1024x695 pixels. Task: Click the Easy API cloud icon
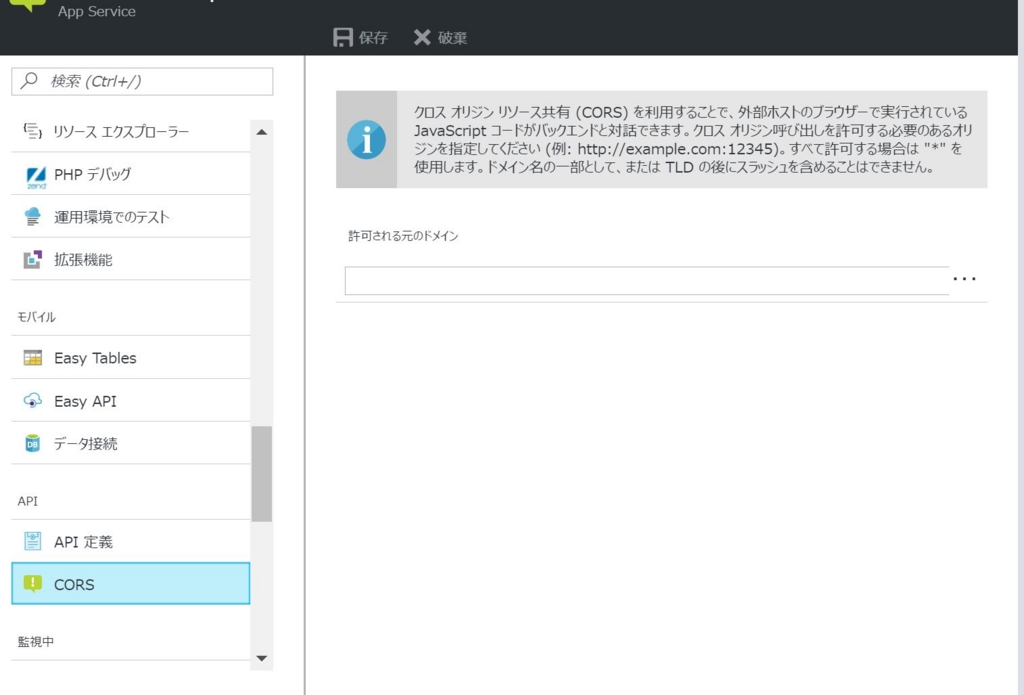coord(33,400)
